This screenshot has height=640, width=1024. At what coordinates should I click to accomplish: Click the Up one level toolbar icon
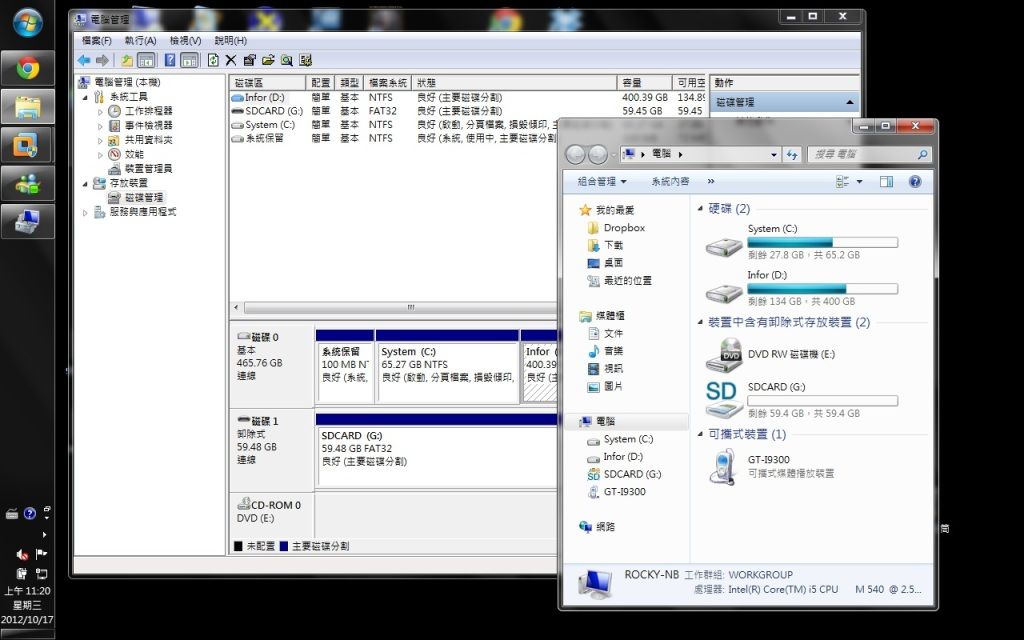(126, 60)
